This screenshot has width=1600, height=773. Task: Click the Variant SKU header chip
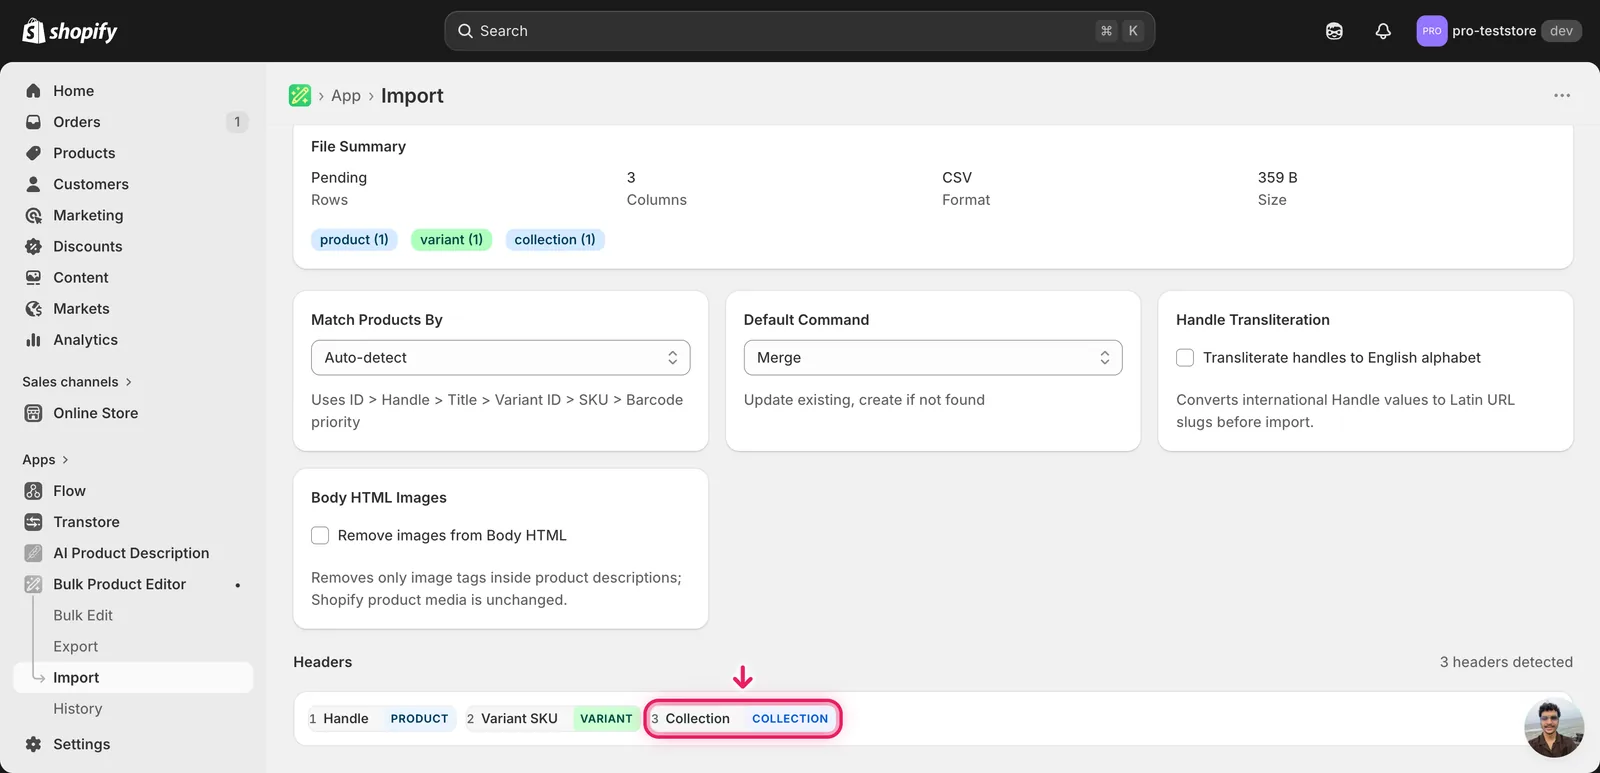point(553,719)
